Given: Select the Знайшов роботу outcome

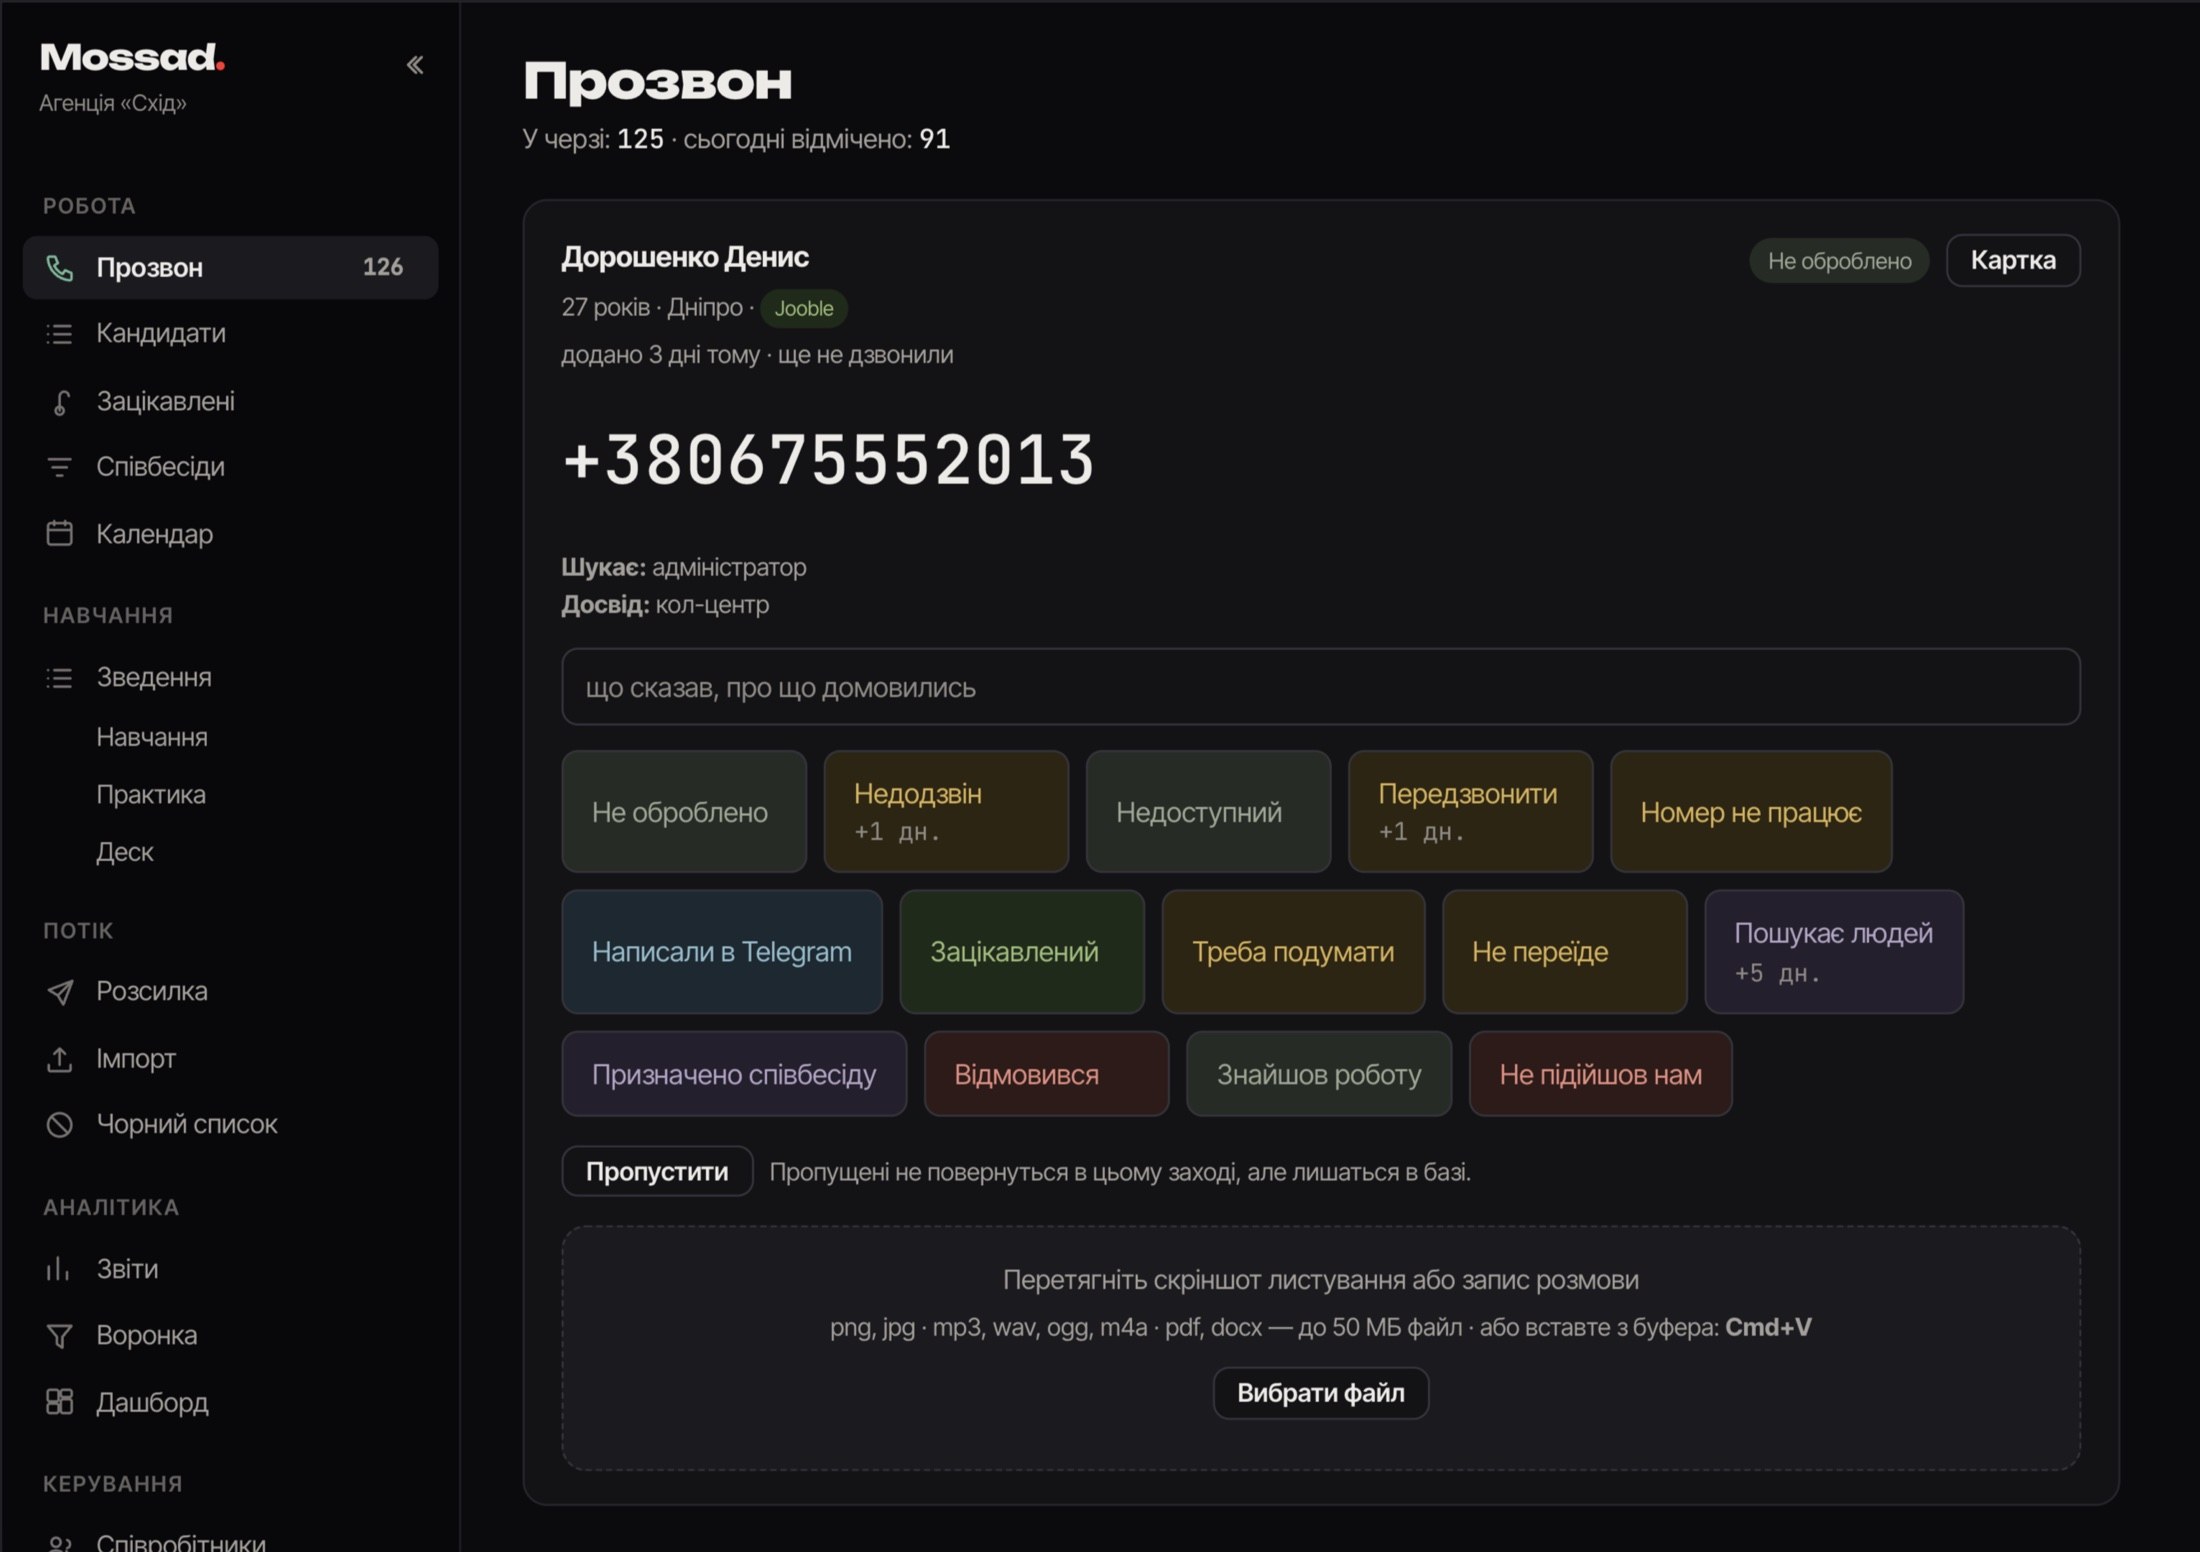Looking at the screenshot, I should 1319,1074.
